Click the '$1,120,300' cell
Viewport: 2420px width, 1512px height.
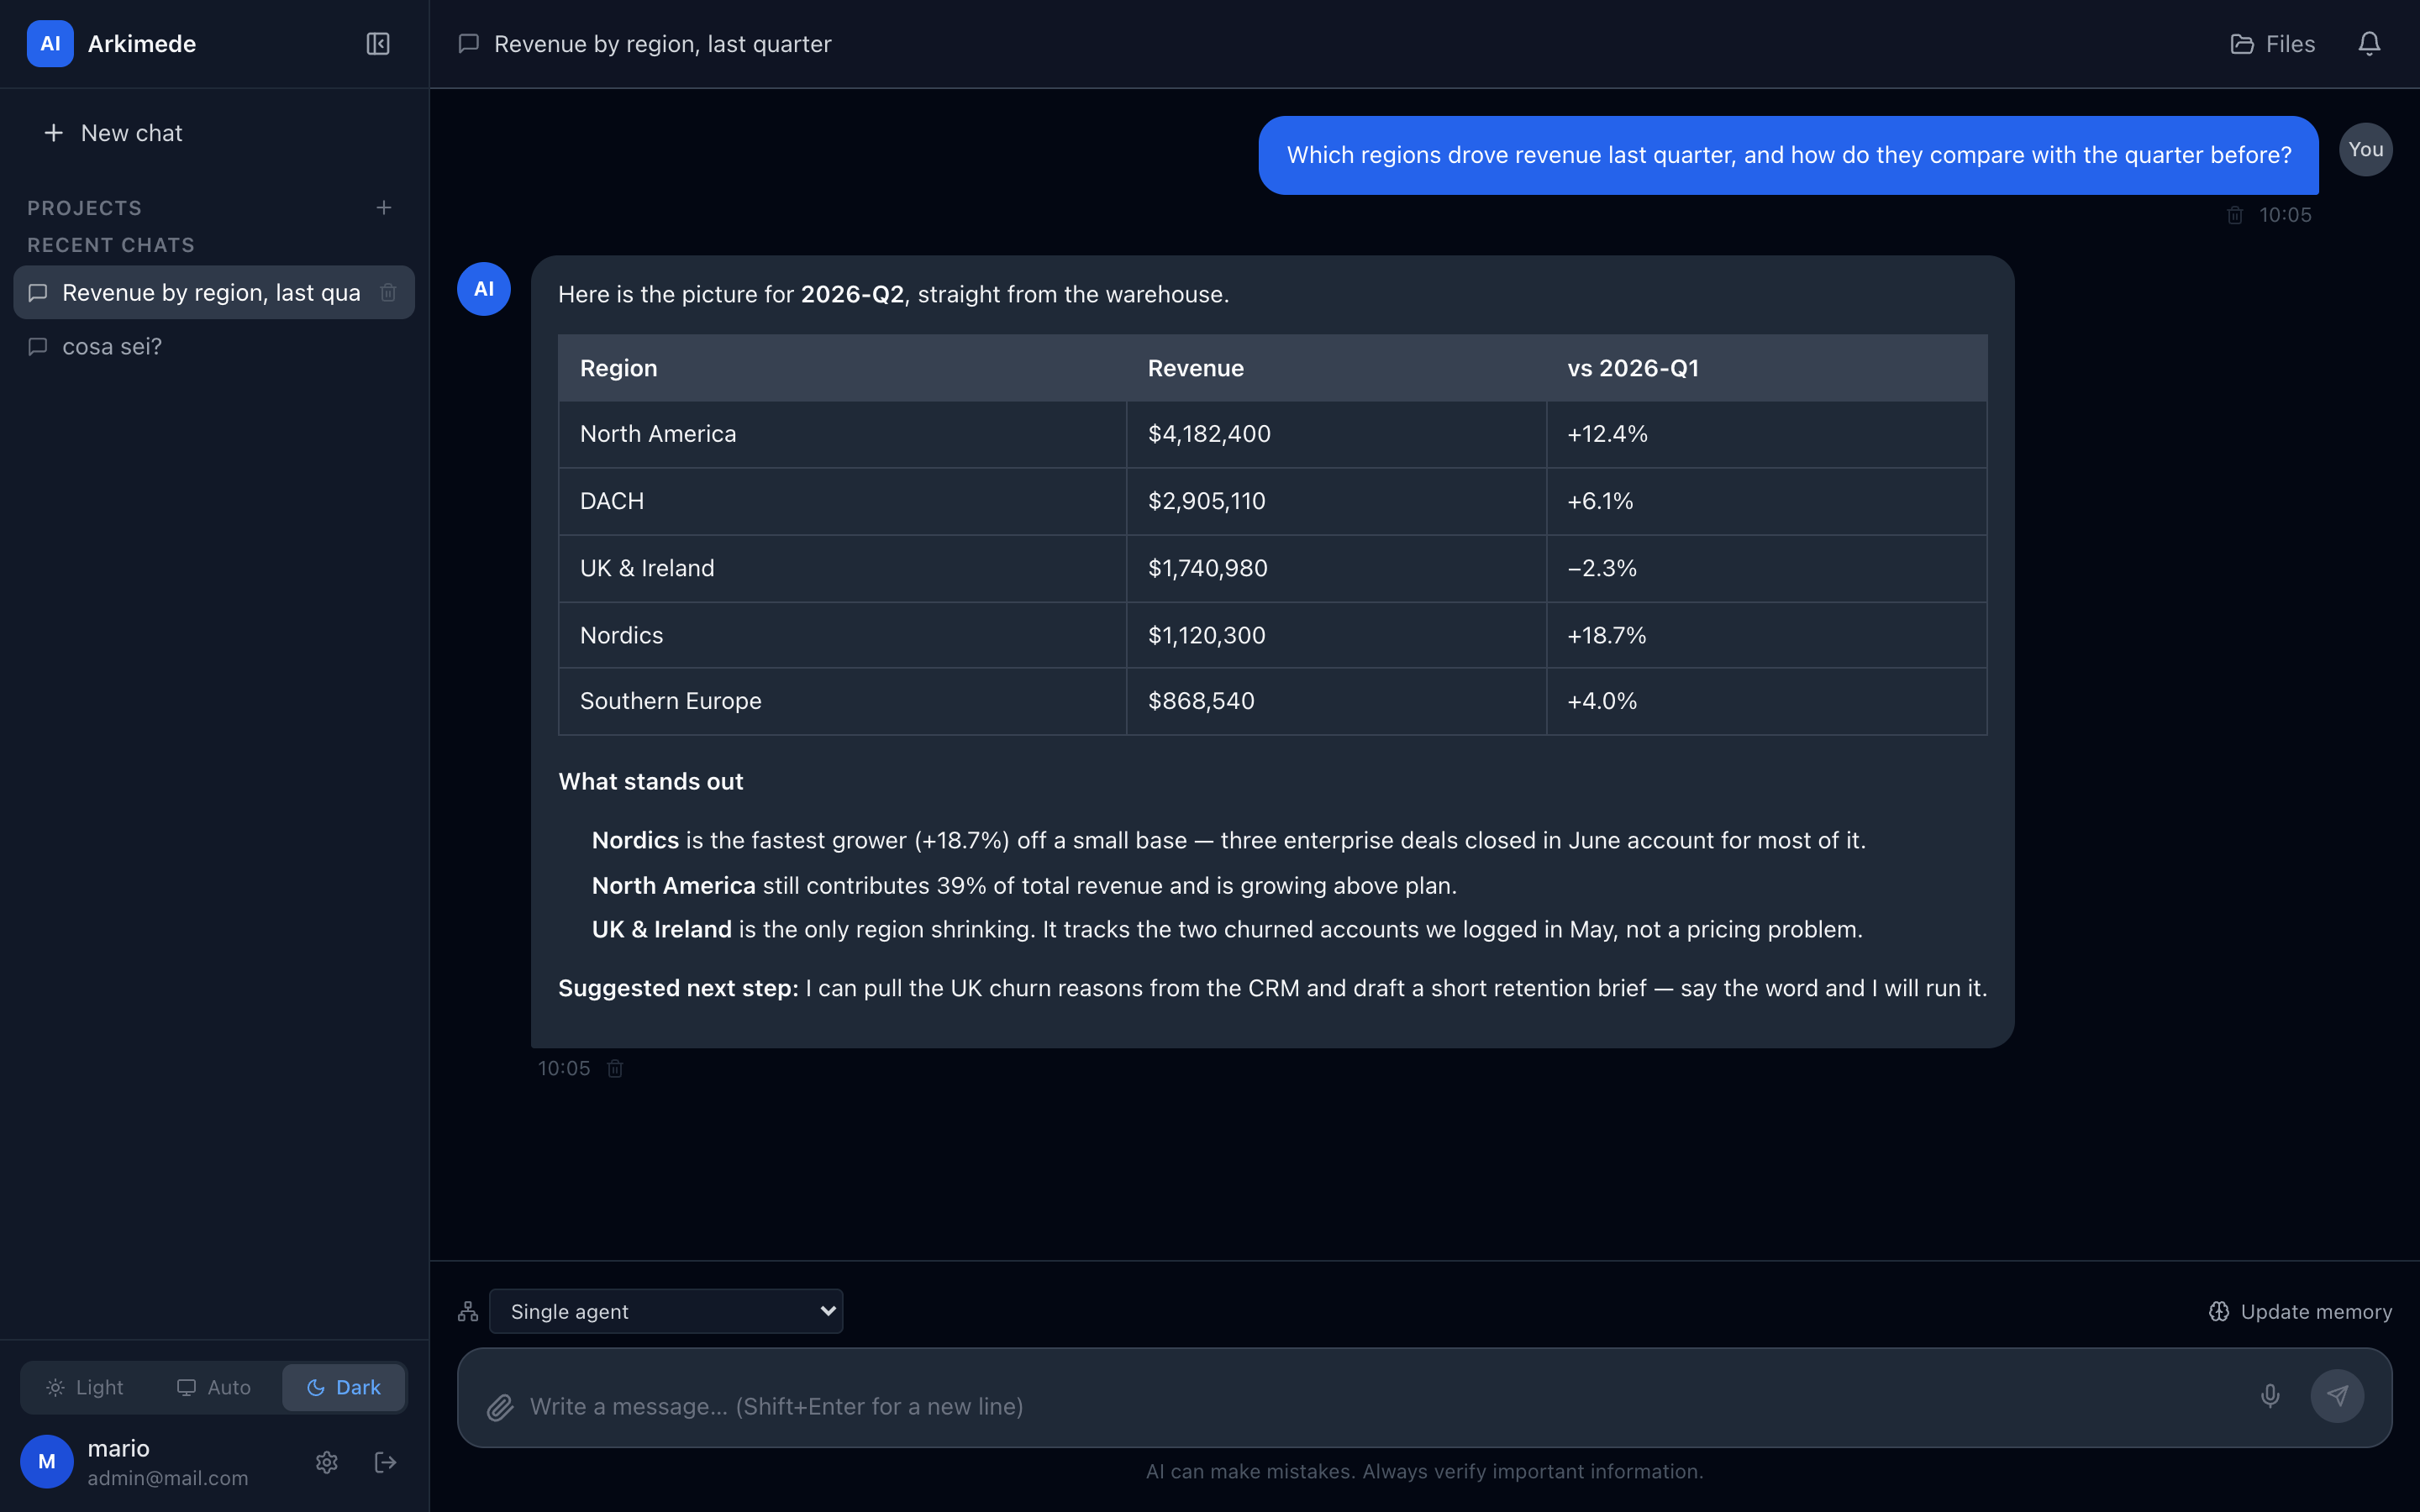1336,635
